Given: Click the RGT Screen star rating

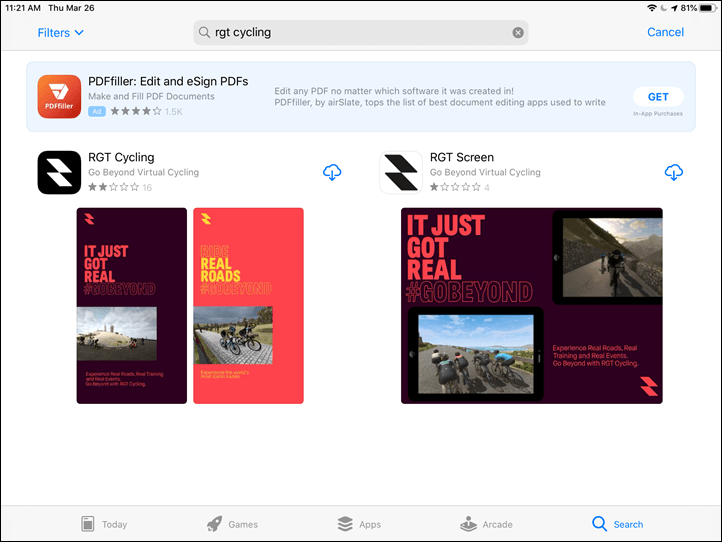Looking at the screenshot, I should coord(459,187).
